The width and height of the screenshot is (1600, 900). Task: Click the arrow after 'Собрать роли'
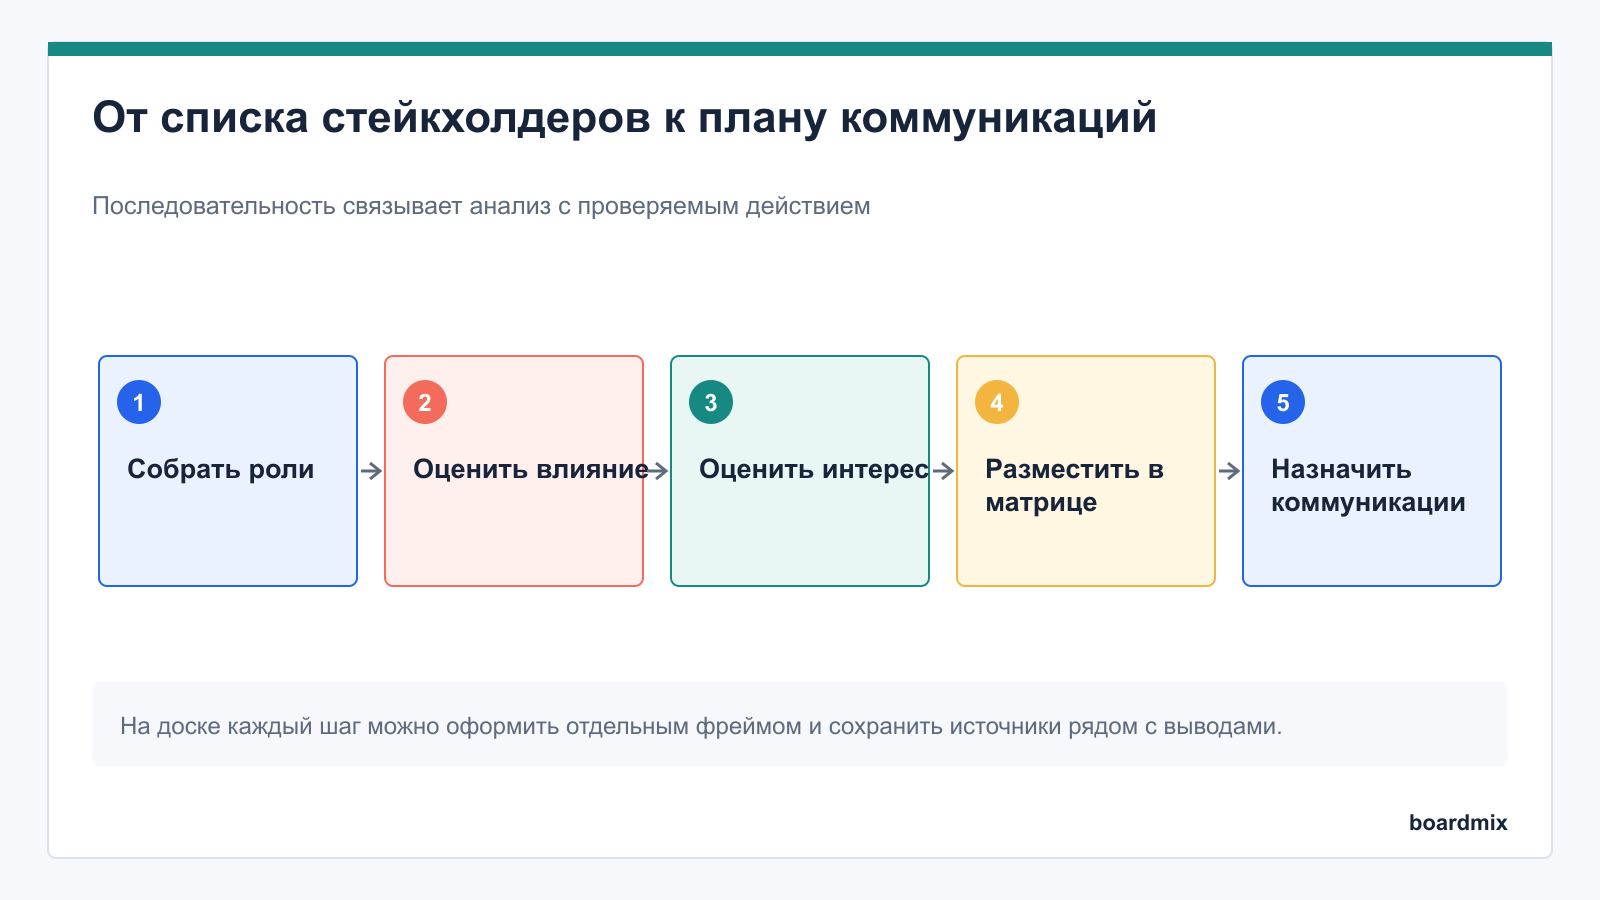(371, 471)
